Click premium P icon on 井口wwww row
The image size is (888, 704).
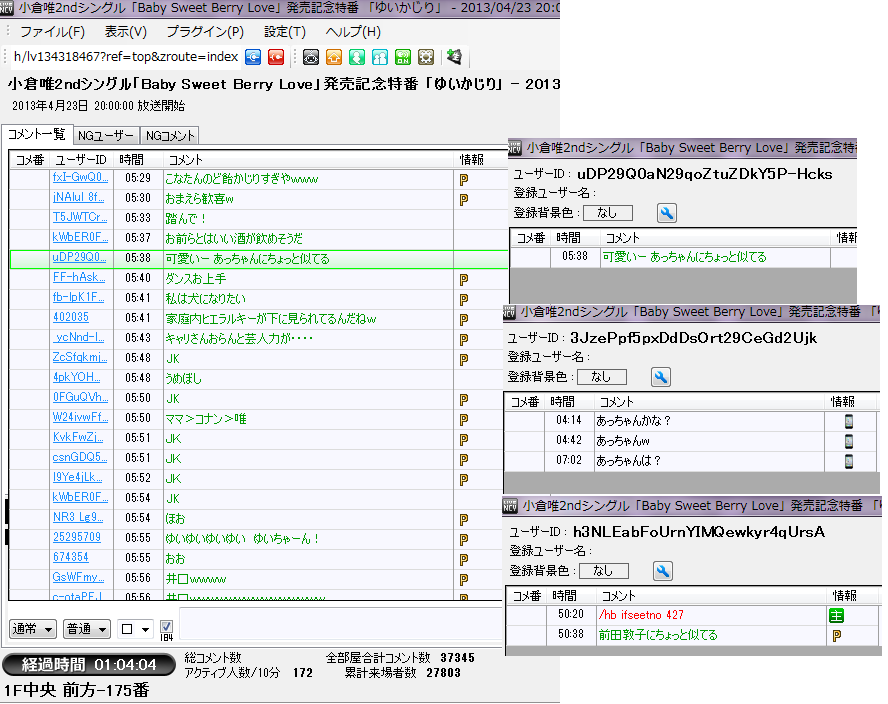point(464,579)
